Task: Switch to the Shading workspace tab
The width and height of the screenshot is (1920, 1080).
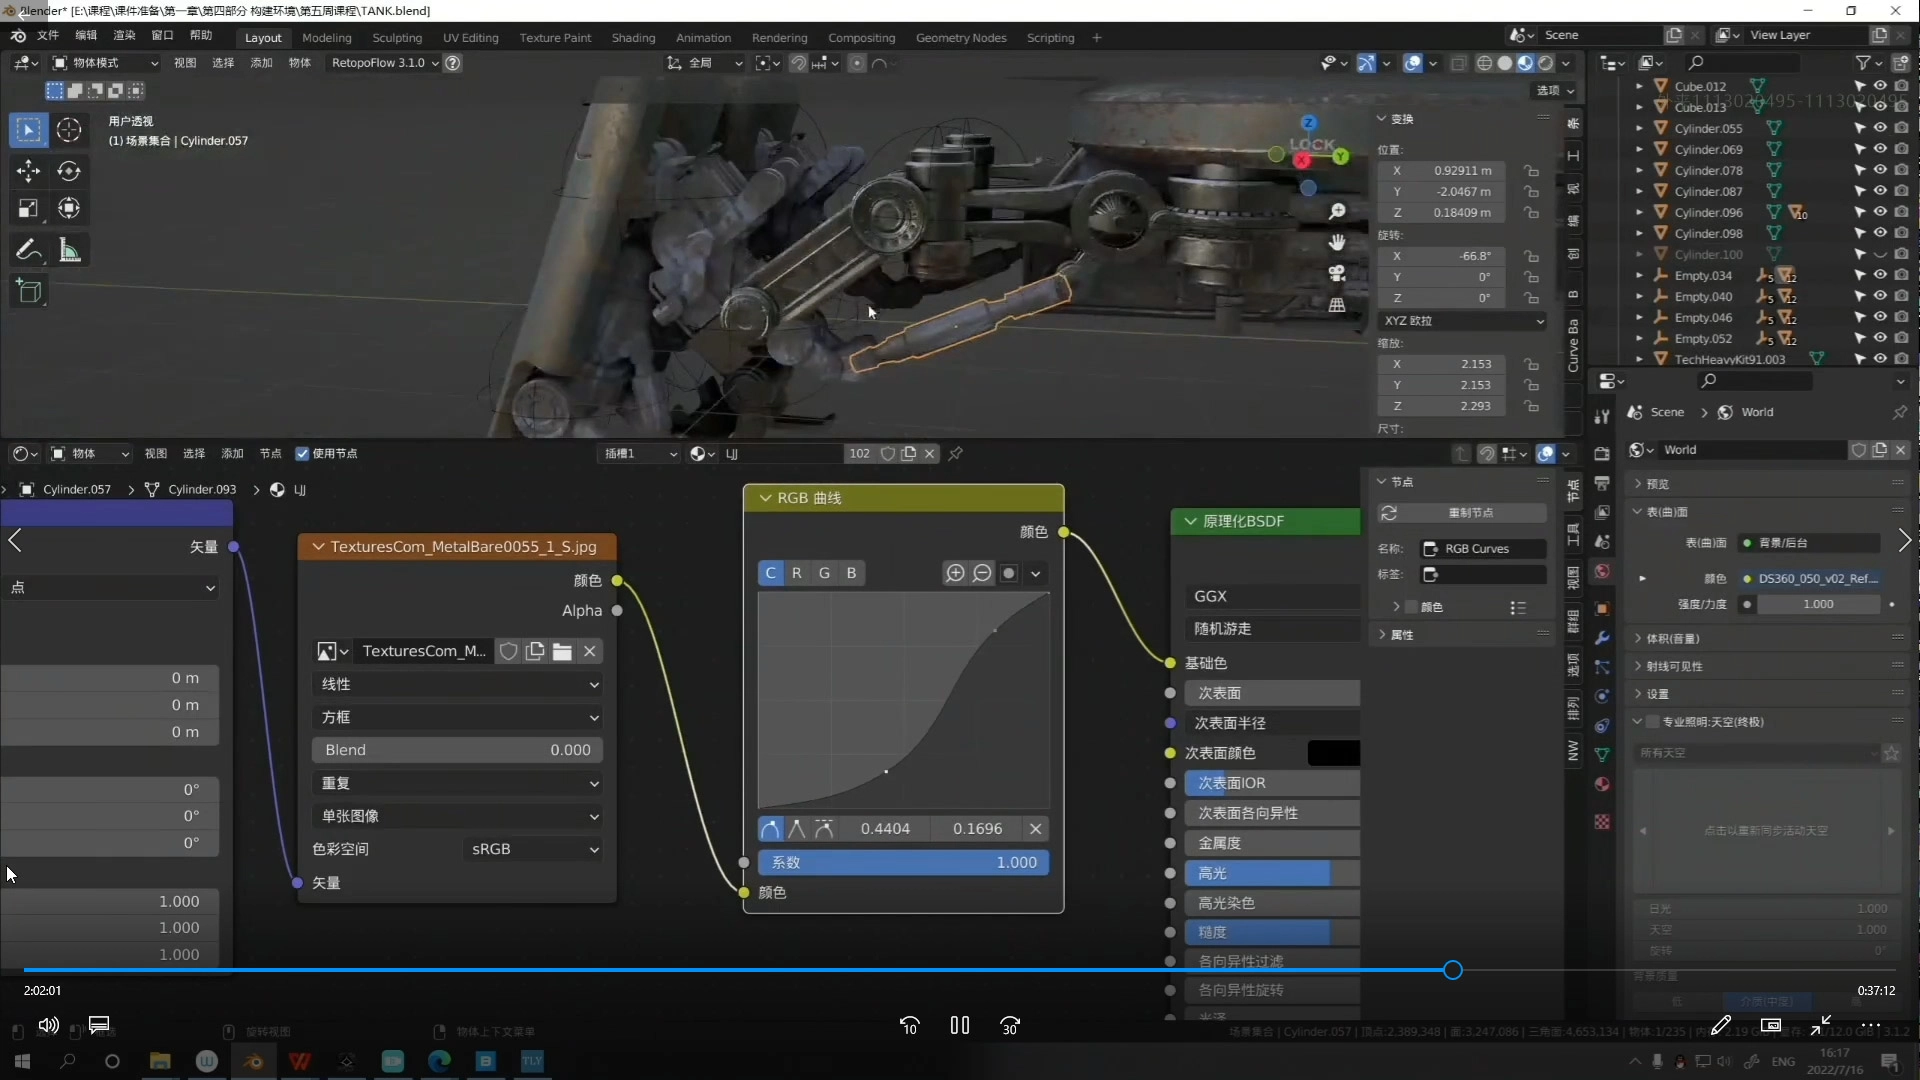Action: [633, 37]
